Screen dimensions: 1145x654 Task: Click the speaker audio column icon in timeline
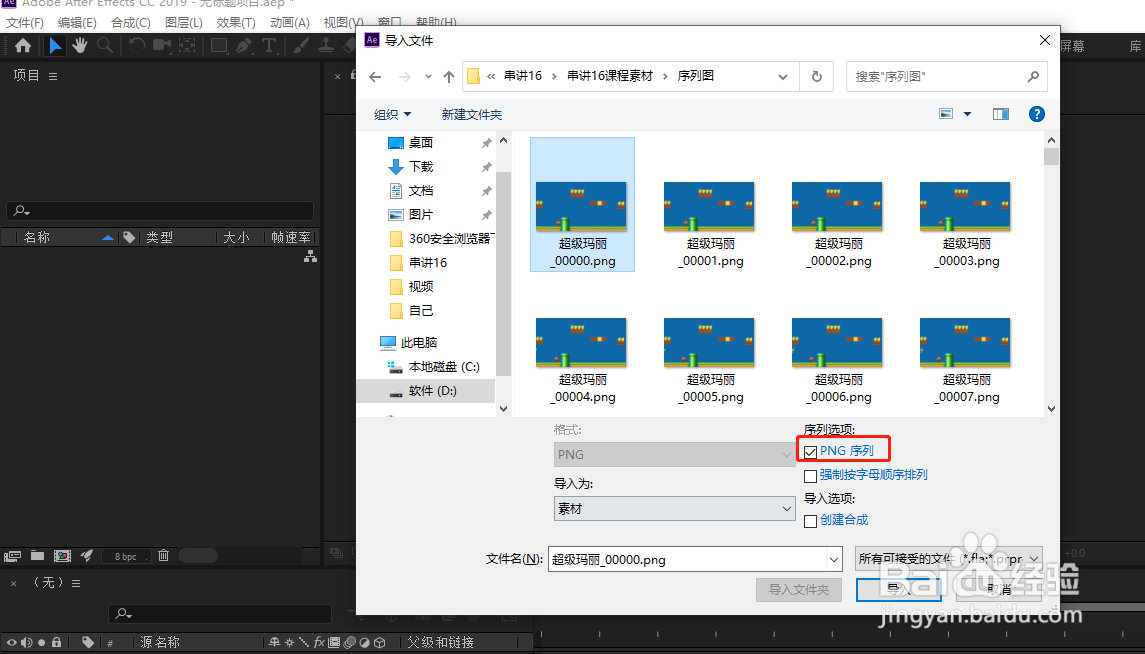27,642
